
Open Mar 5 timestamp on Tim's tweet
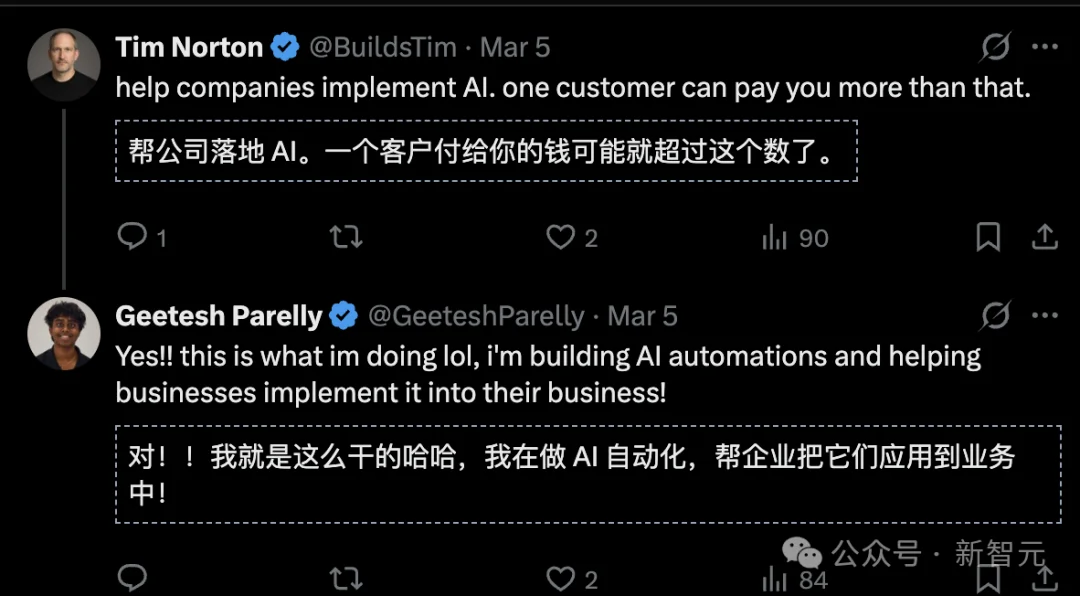pos(515,47)
